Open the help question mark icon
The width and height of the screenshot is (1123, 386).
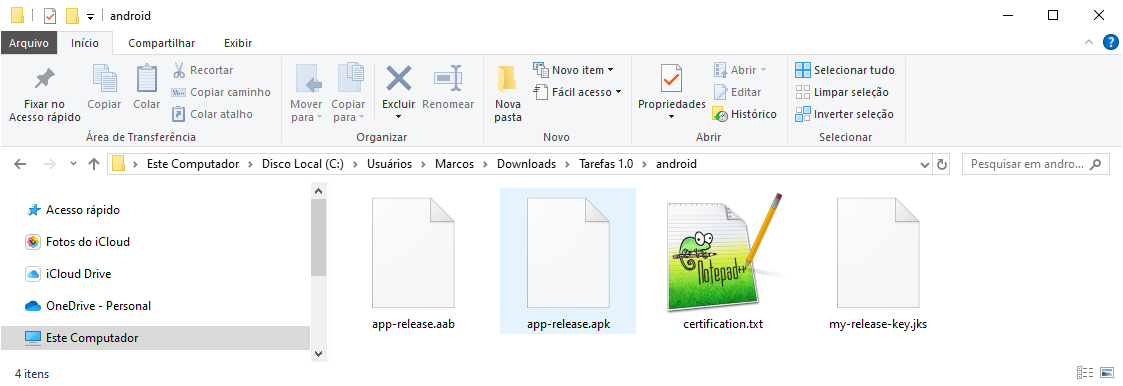coord(1110,43)
